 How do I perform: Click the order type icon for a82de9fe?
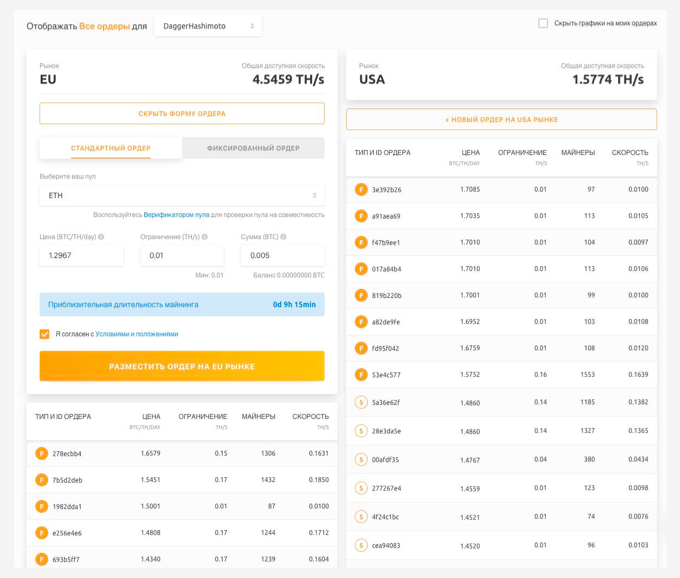[361, 322]
